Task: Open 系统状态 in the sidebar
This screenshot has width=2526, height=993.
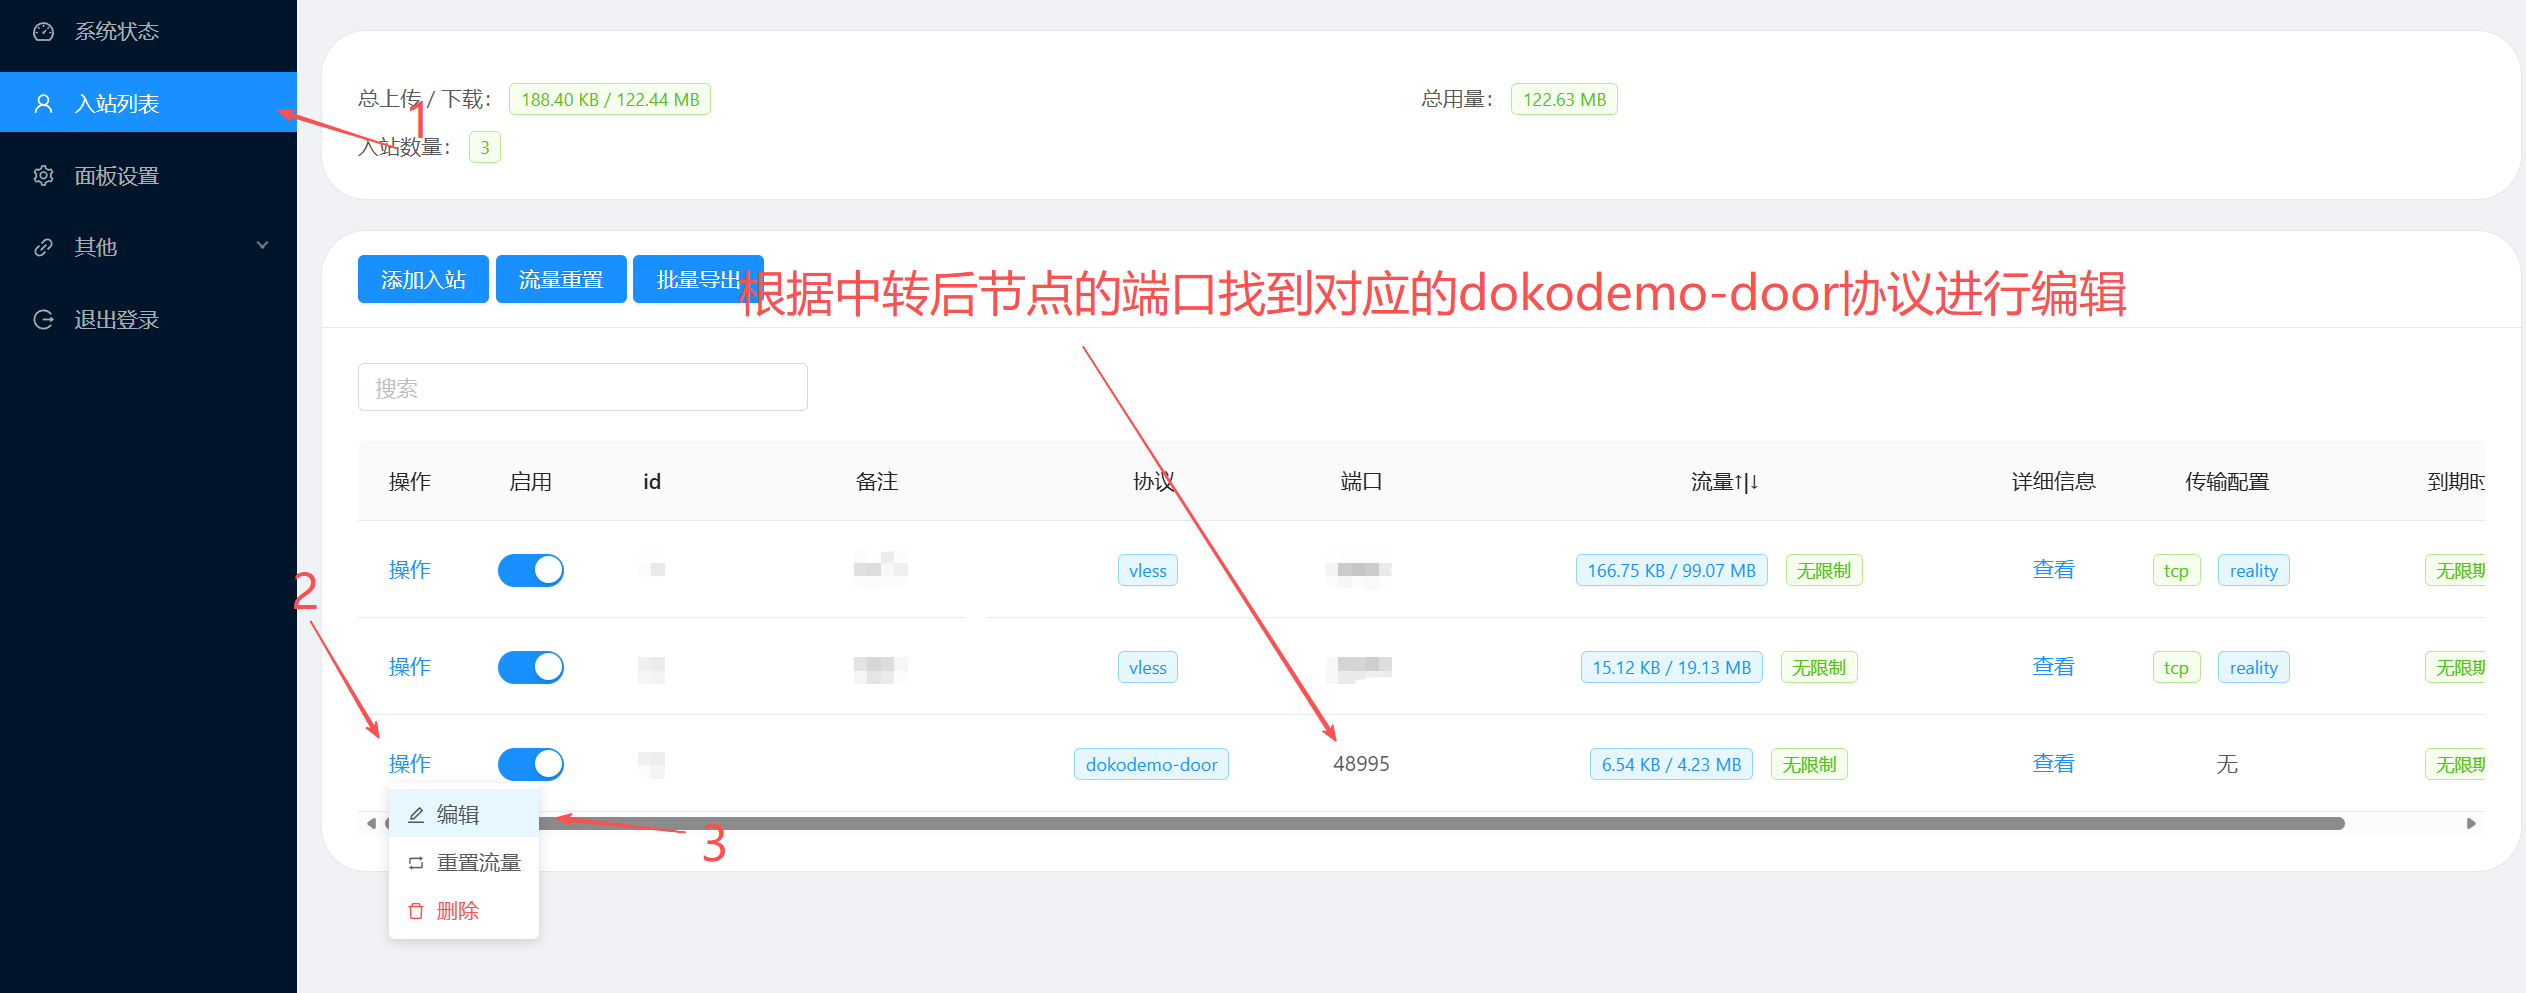Action: 148,32
